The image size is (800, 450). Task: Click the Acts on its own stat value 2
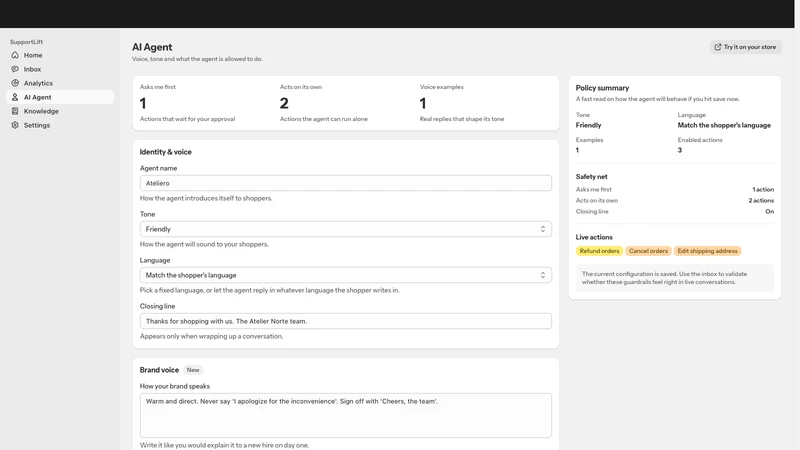(284, 104)
